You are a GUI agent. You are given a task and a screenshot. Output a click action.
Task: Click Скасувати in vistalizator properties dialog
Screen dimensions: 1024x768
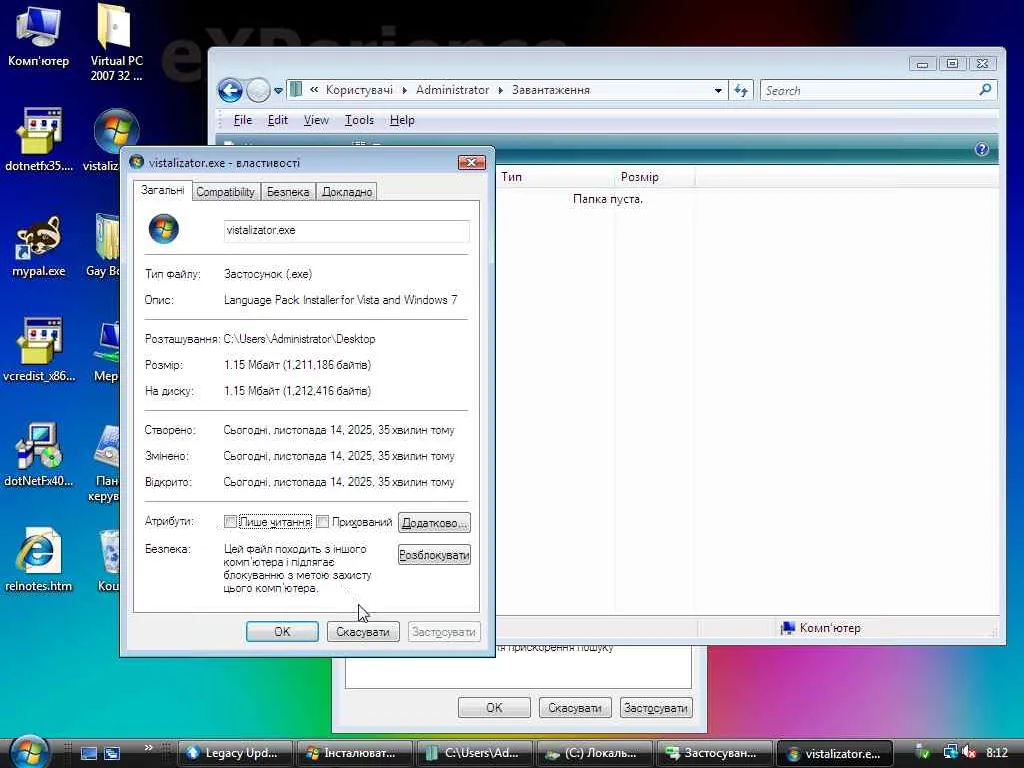[363, 632]
